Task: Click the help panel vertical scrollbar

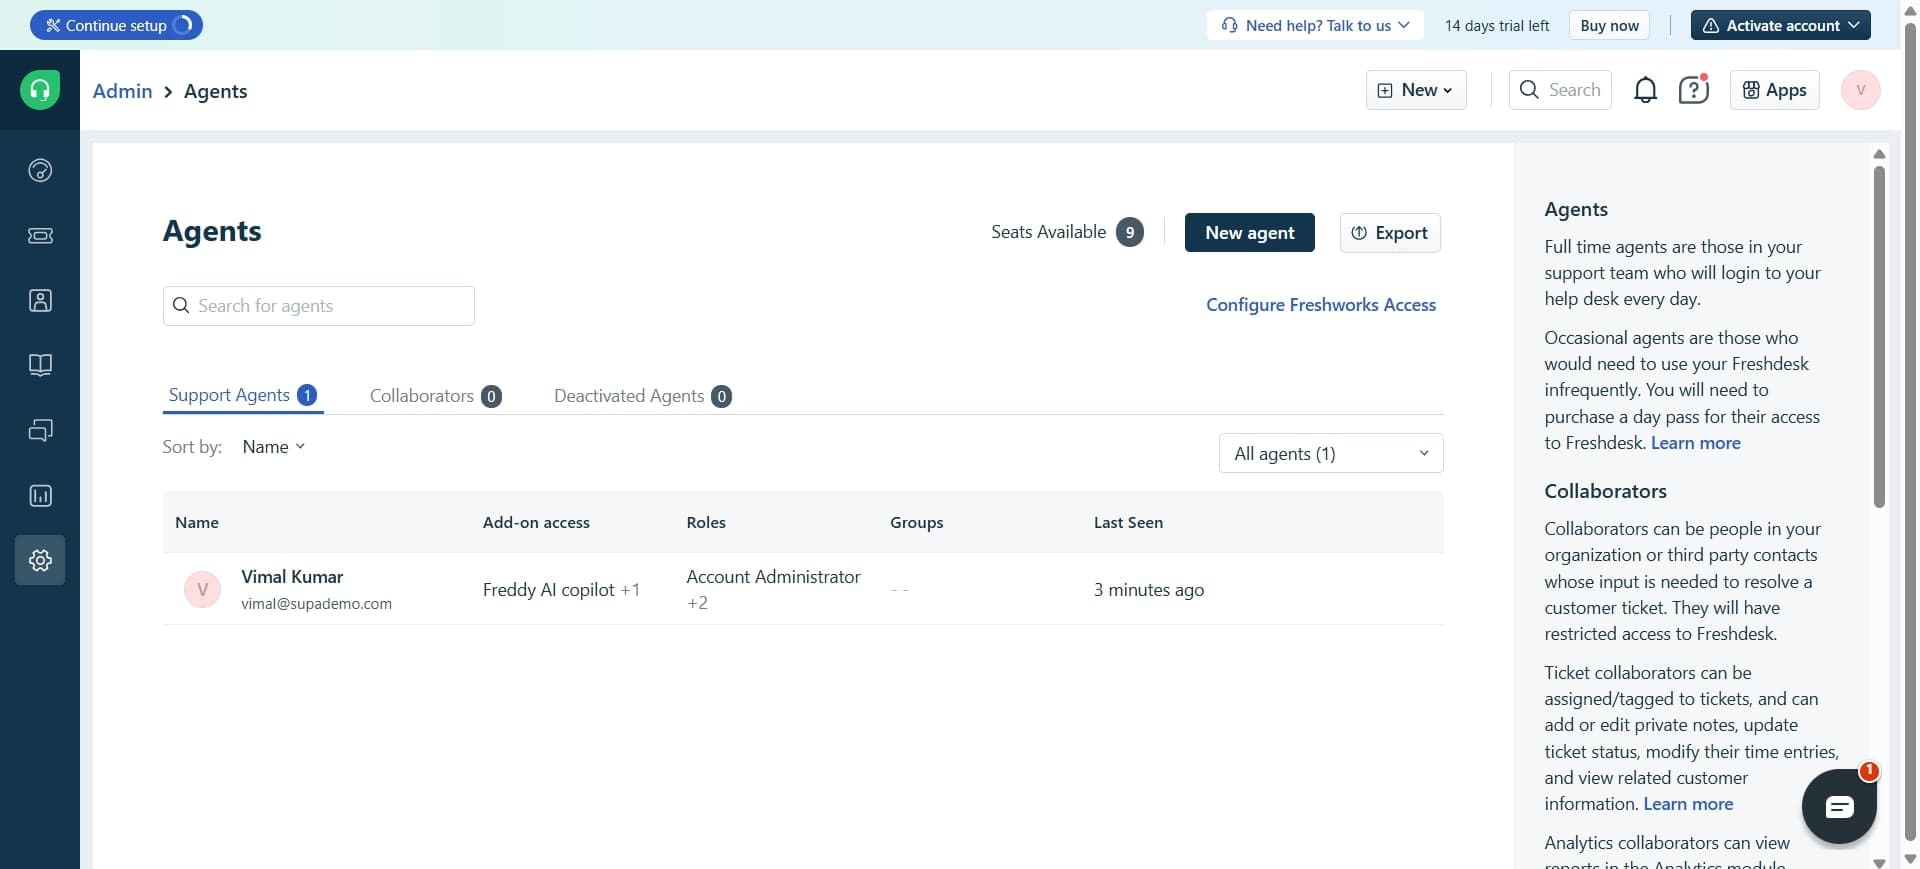Action: click(1879, 335)
